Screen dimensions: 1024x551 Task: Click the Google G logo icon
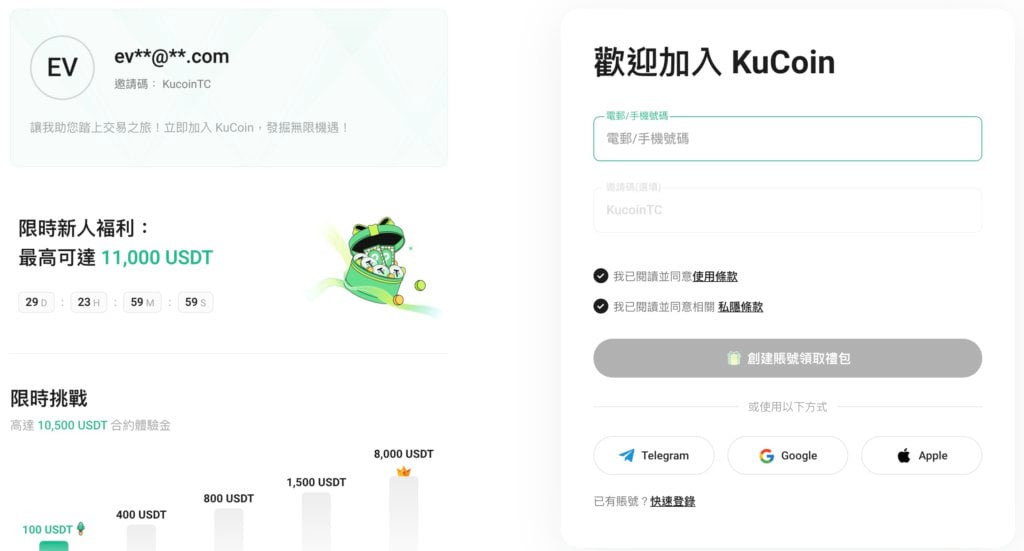tap(767, 456)
